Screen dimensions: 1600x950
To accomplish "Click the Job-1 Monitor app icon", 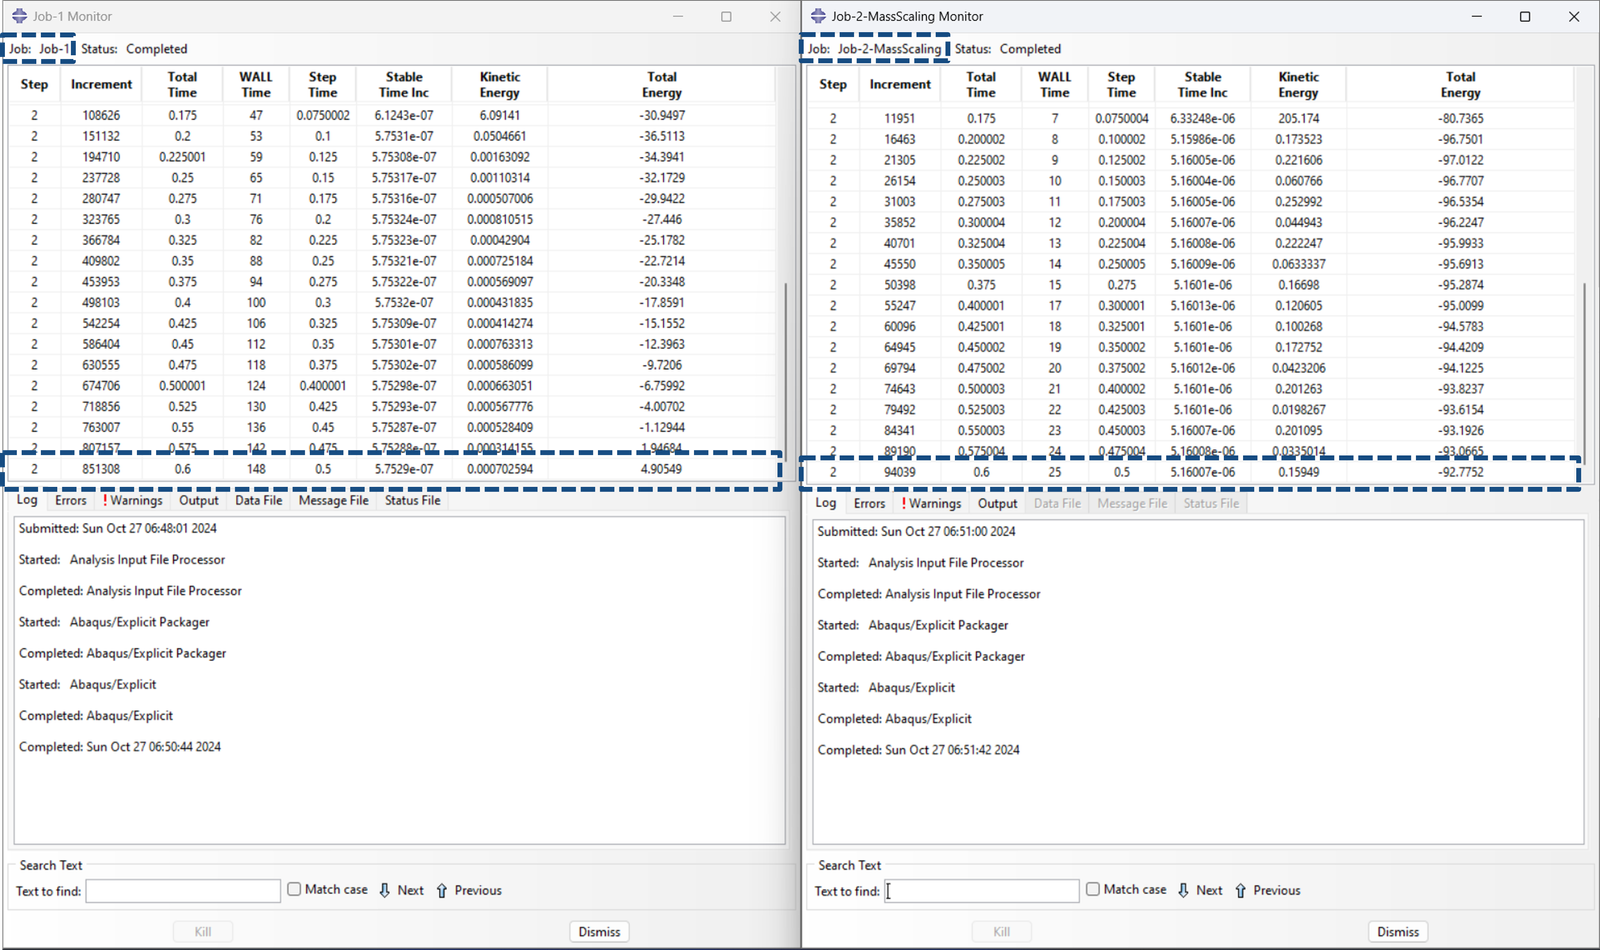I will [x=19, y=16].
